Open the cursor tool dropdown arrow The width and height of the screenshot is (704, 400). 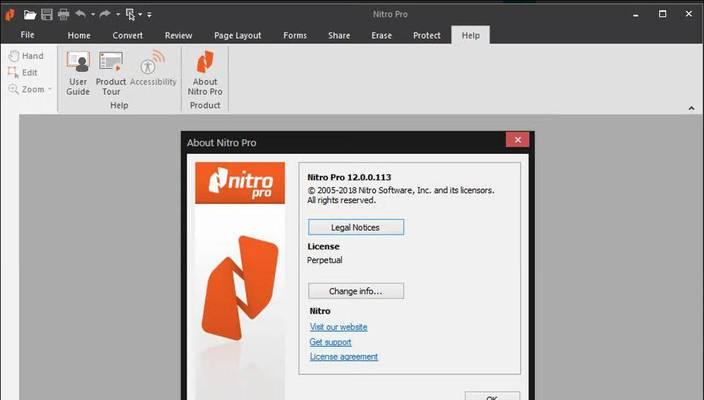(140, 14)
